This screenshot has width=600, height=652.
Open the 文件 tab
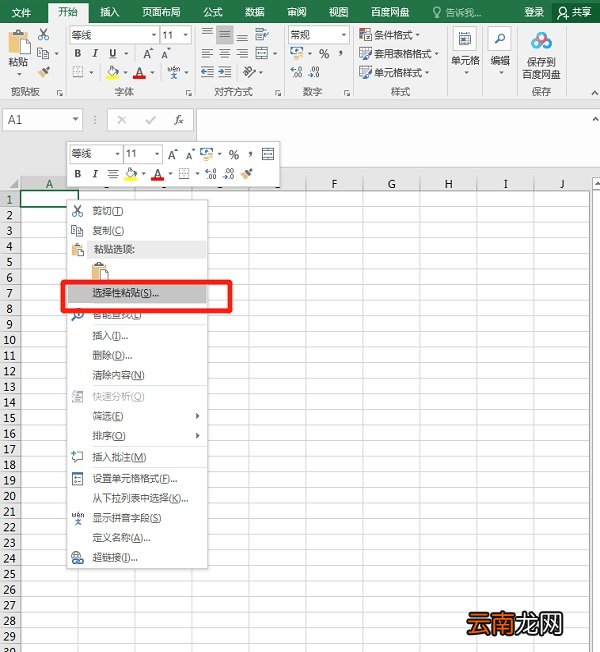21,12
